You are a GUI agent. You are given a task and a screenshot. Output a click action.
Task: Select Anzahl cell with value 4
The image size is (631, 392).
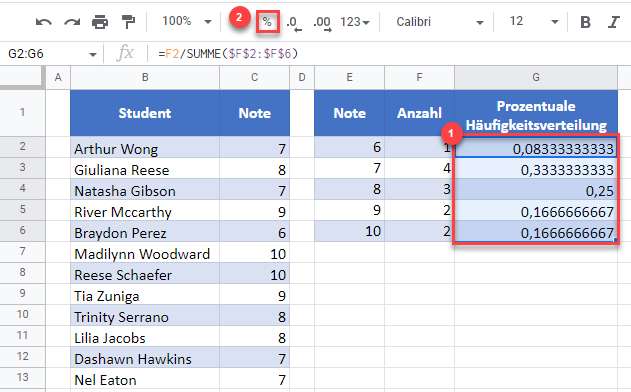419,168
